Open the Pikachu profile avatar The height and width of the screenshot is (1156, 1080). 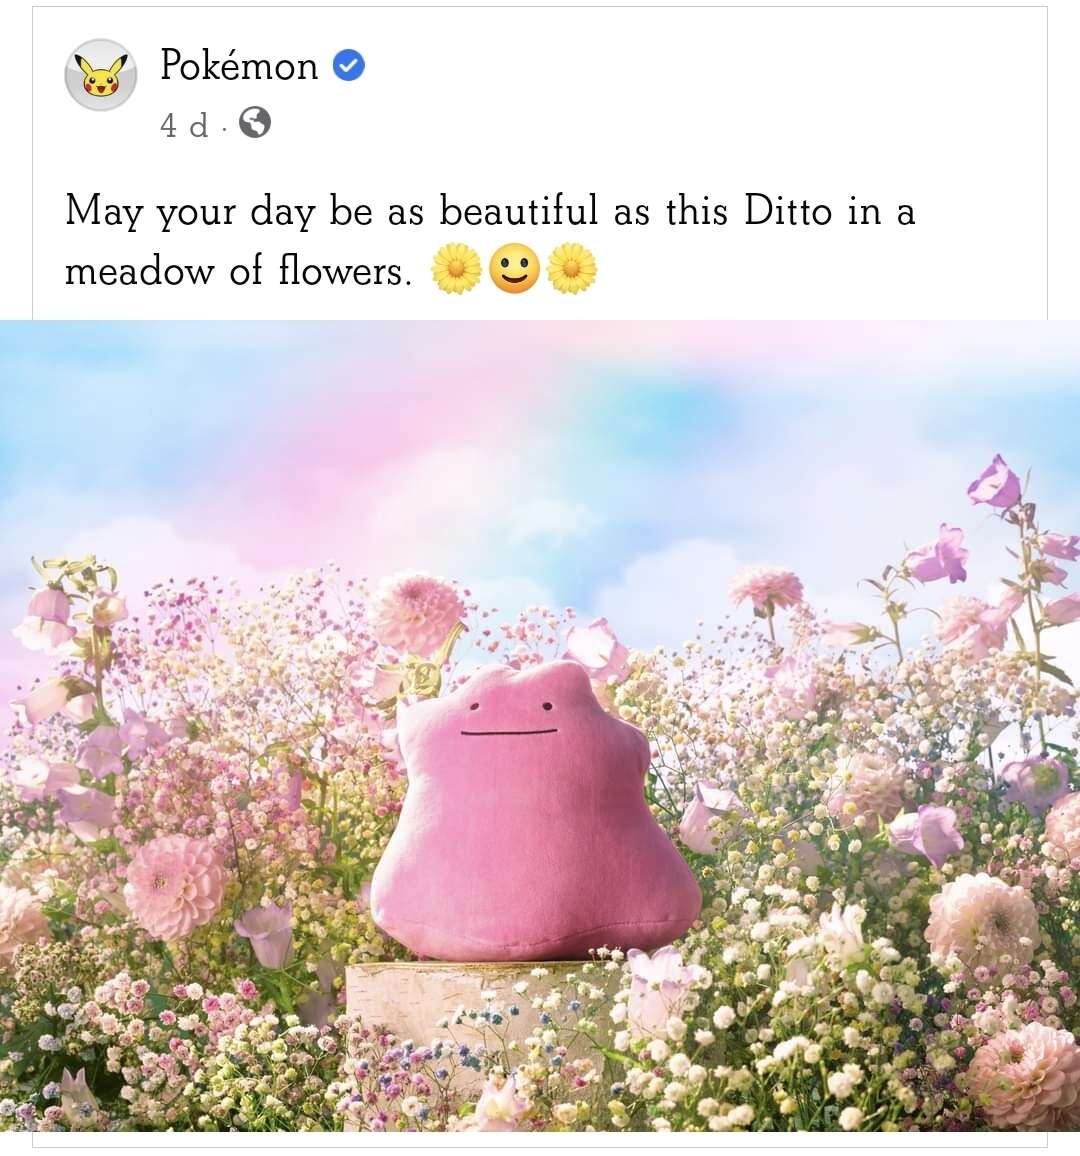pos(101,75)
